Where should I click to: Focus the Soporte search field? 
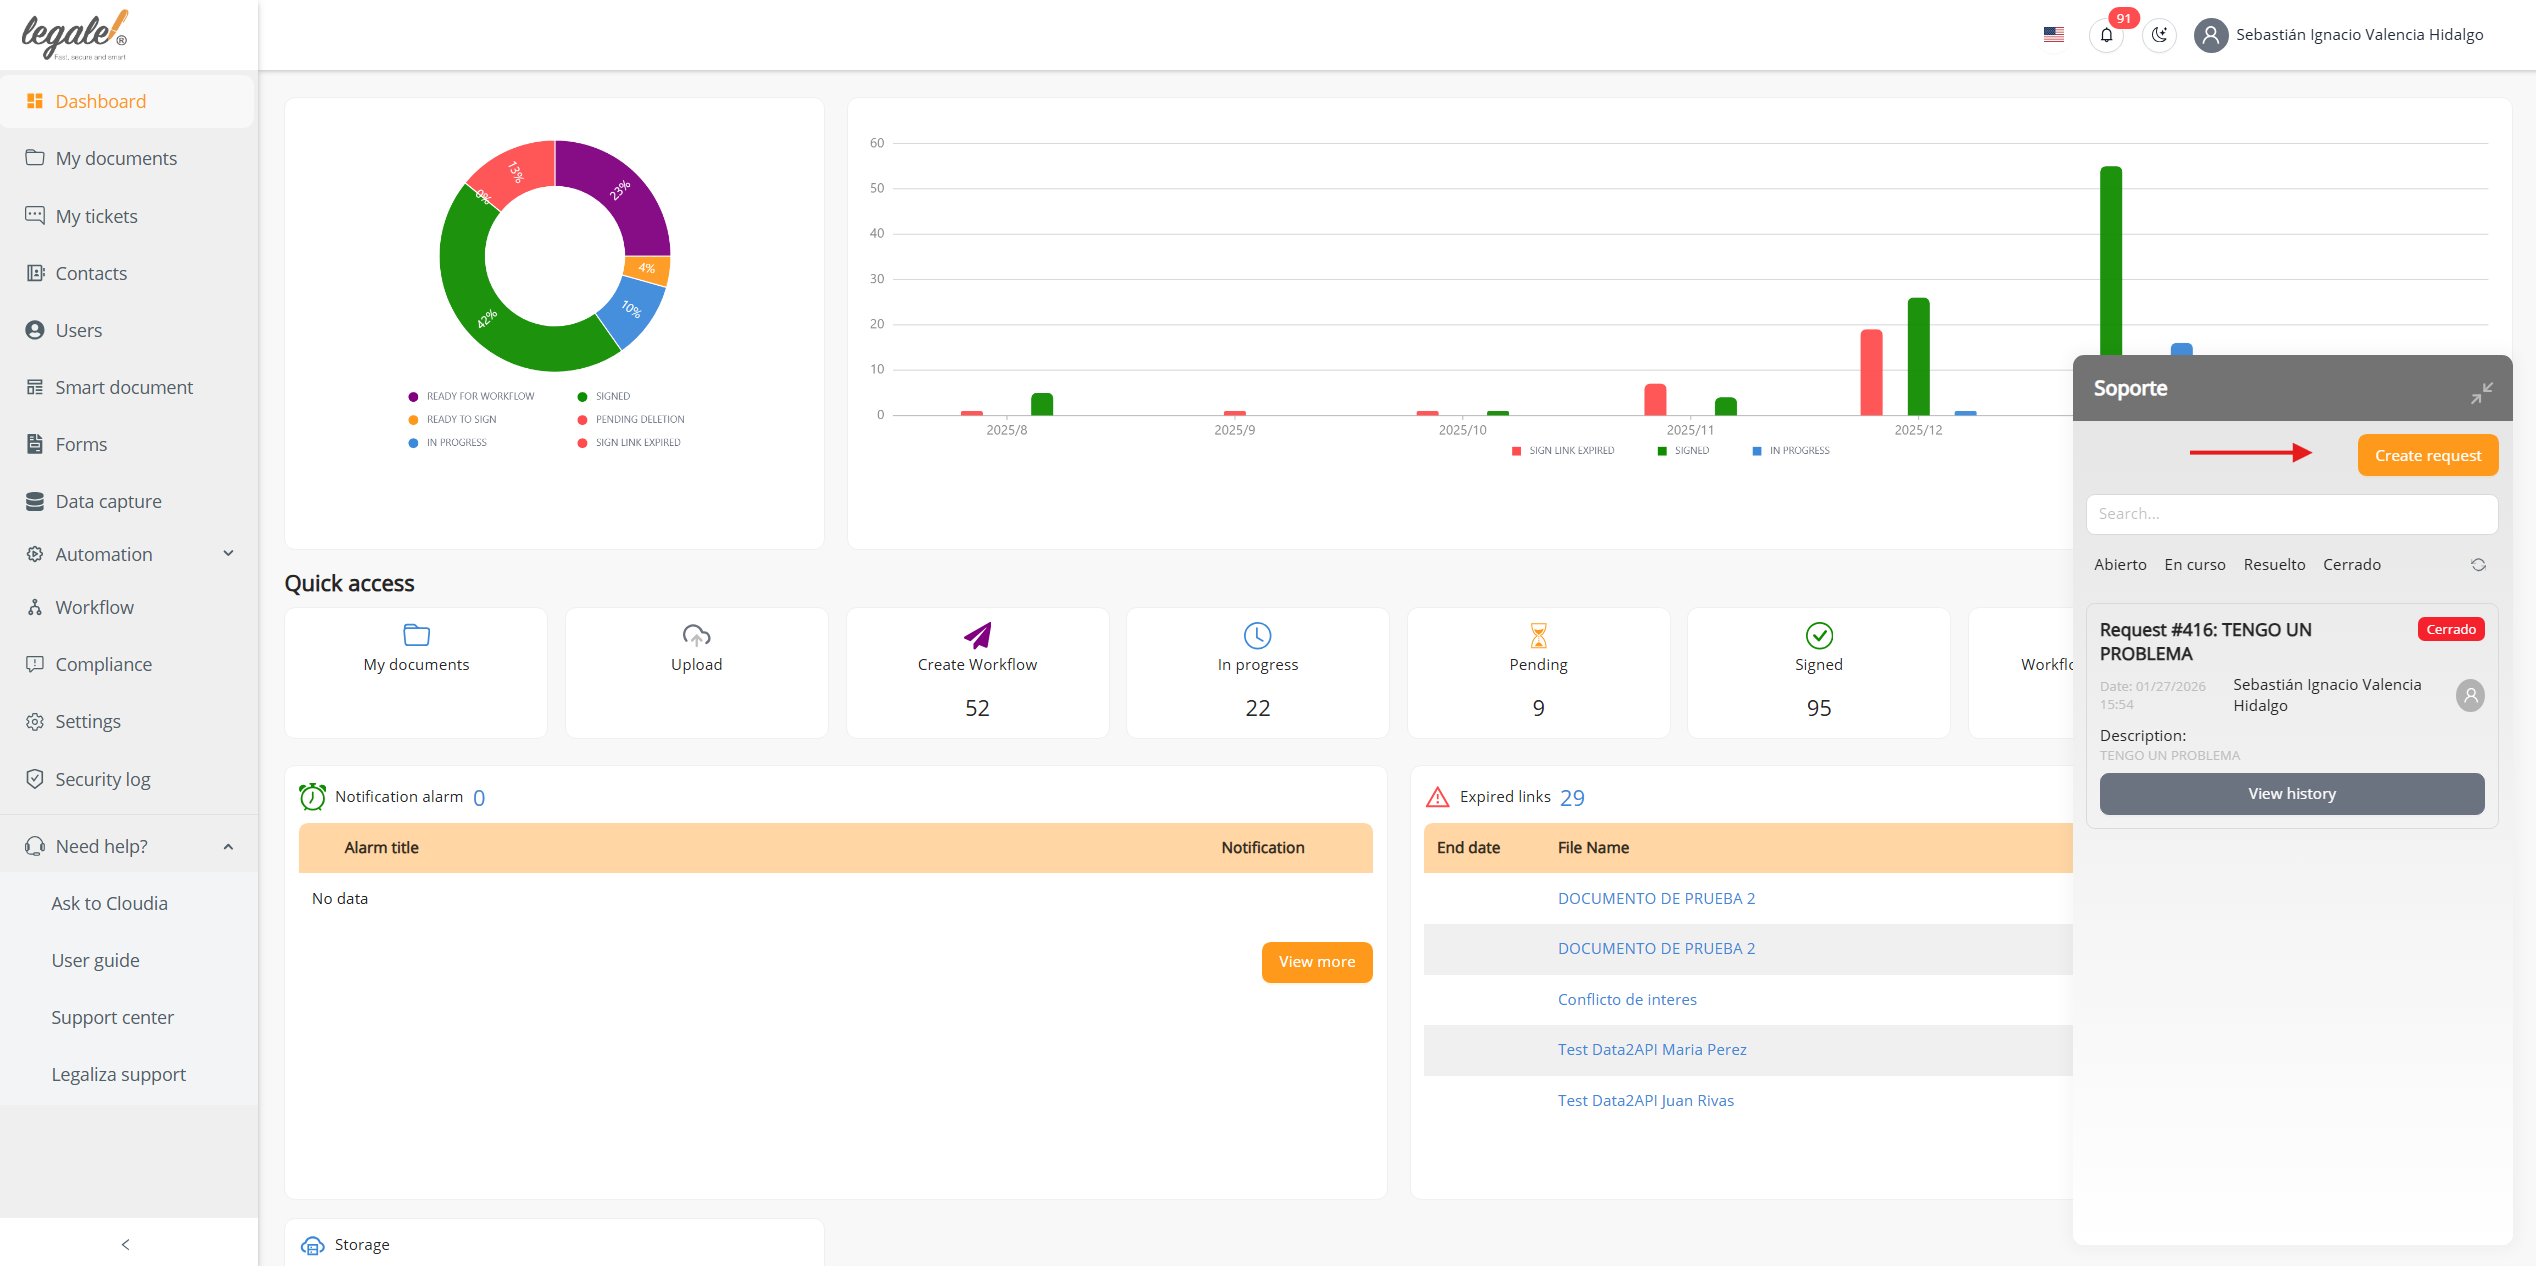[2291, 514]
